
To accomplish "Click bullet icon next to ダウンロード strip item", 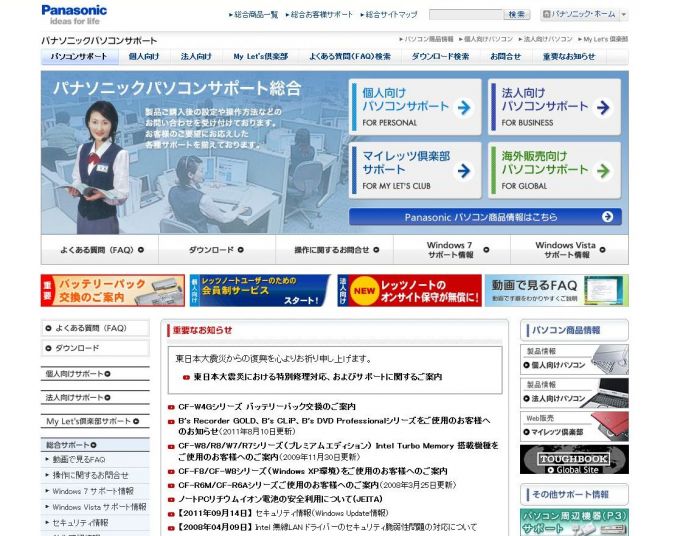I will (x=240, y=250).
